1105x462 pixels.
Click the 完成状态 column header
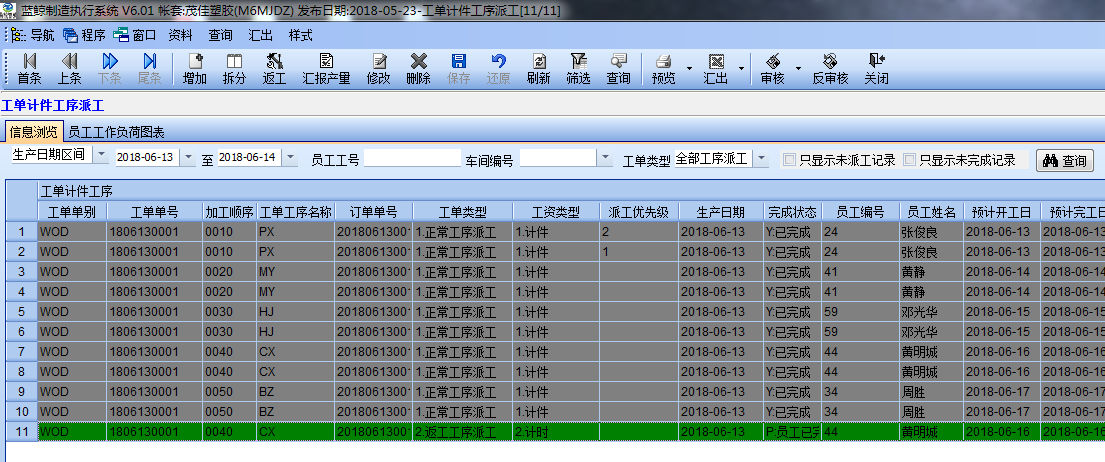pyautogui.click(x=792, y=212)
